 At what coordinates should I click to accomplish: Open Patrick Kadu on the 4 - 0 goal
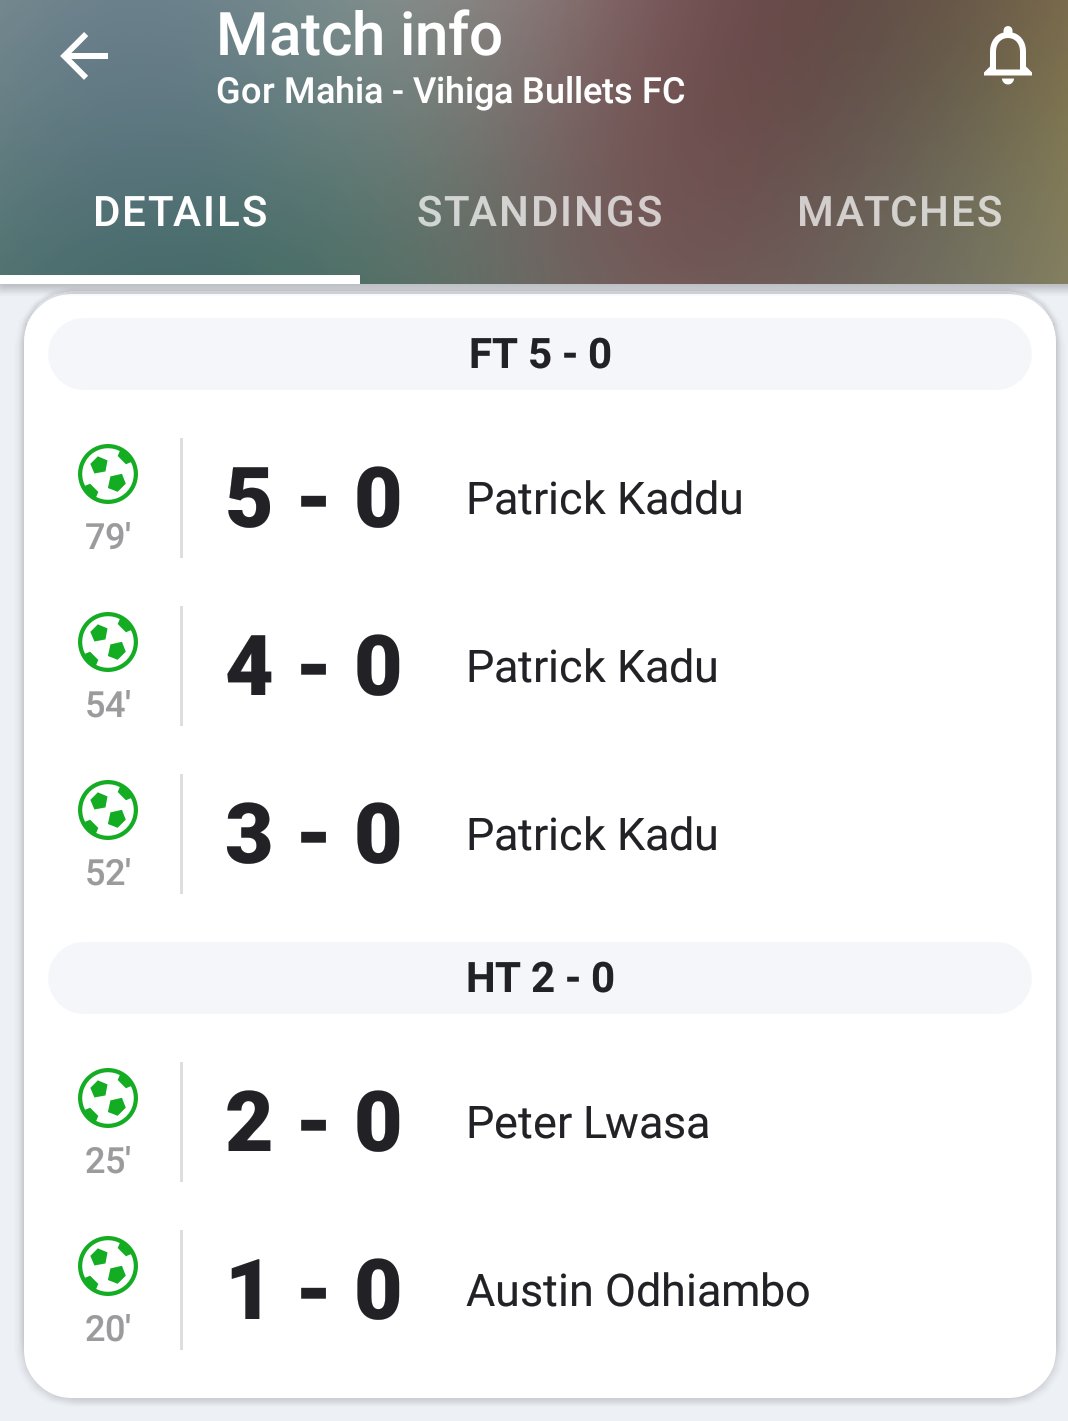592,667
